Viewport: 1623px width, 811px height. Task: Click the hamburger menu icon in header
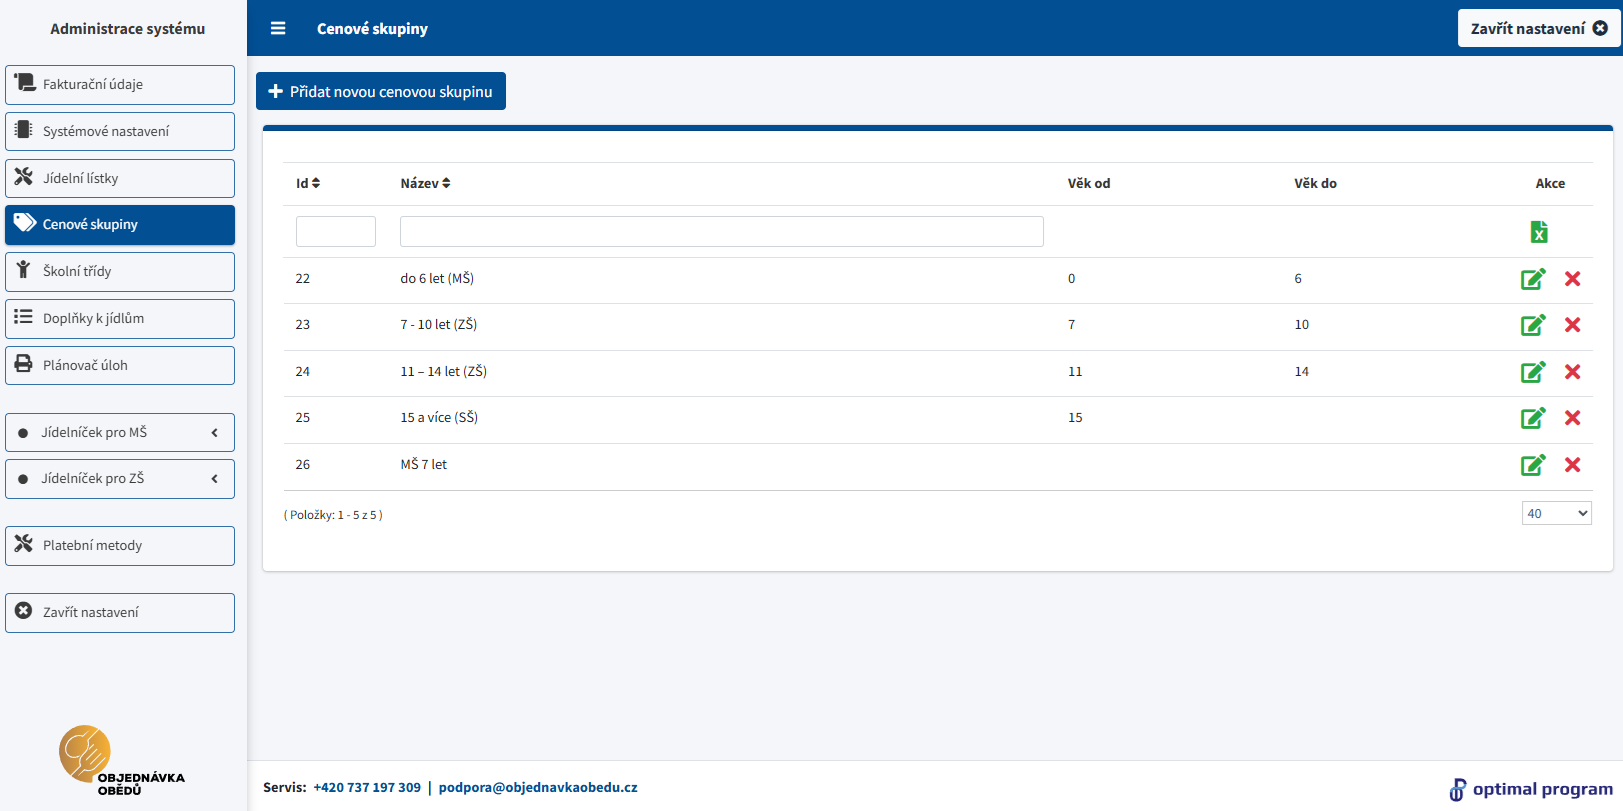(x=278, y=29)
